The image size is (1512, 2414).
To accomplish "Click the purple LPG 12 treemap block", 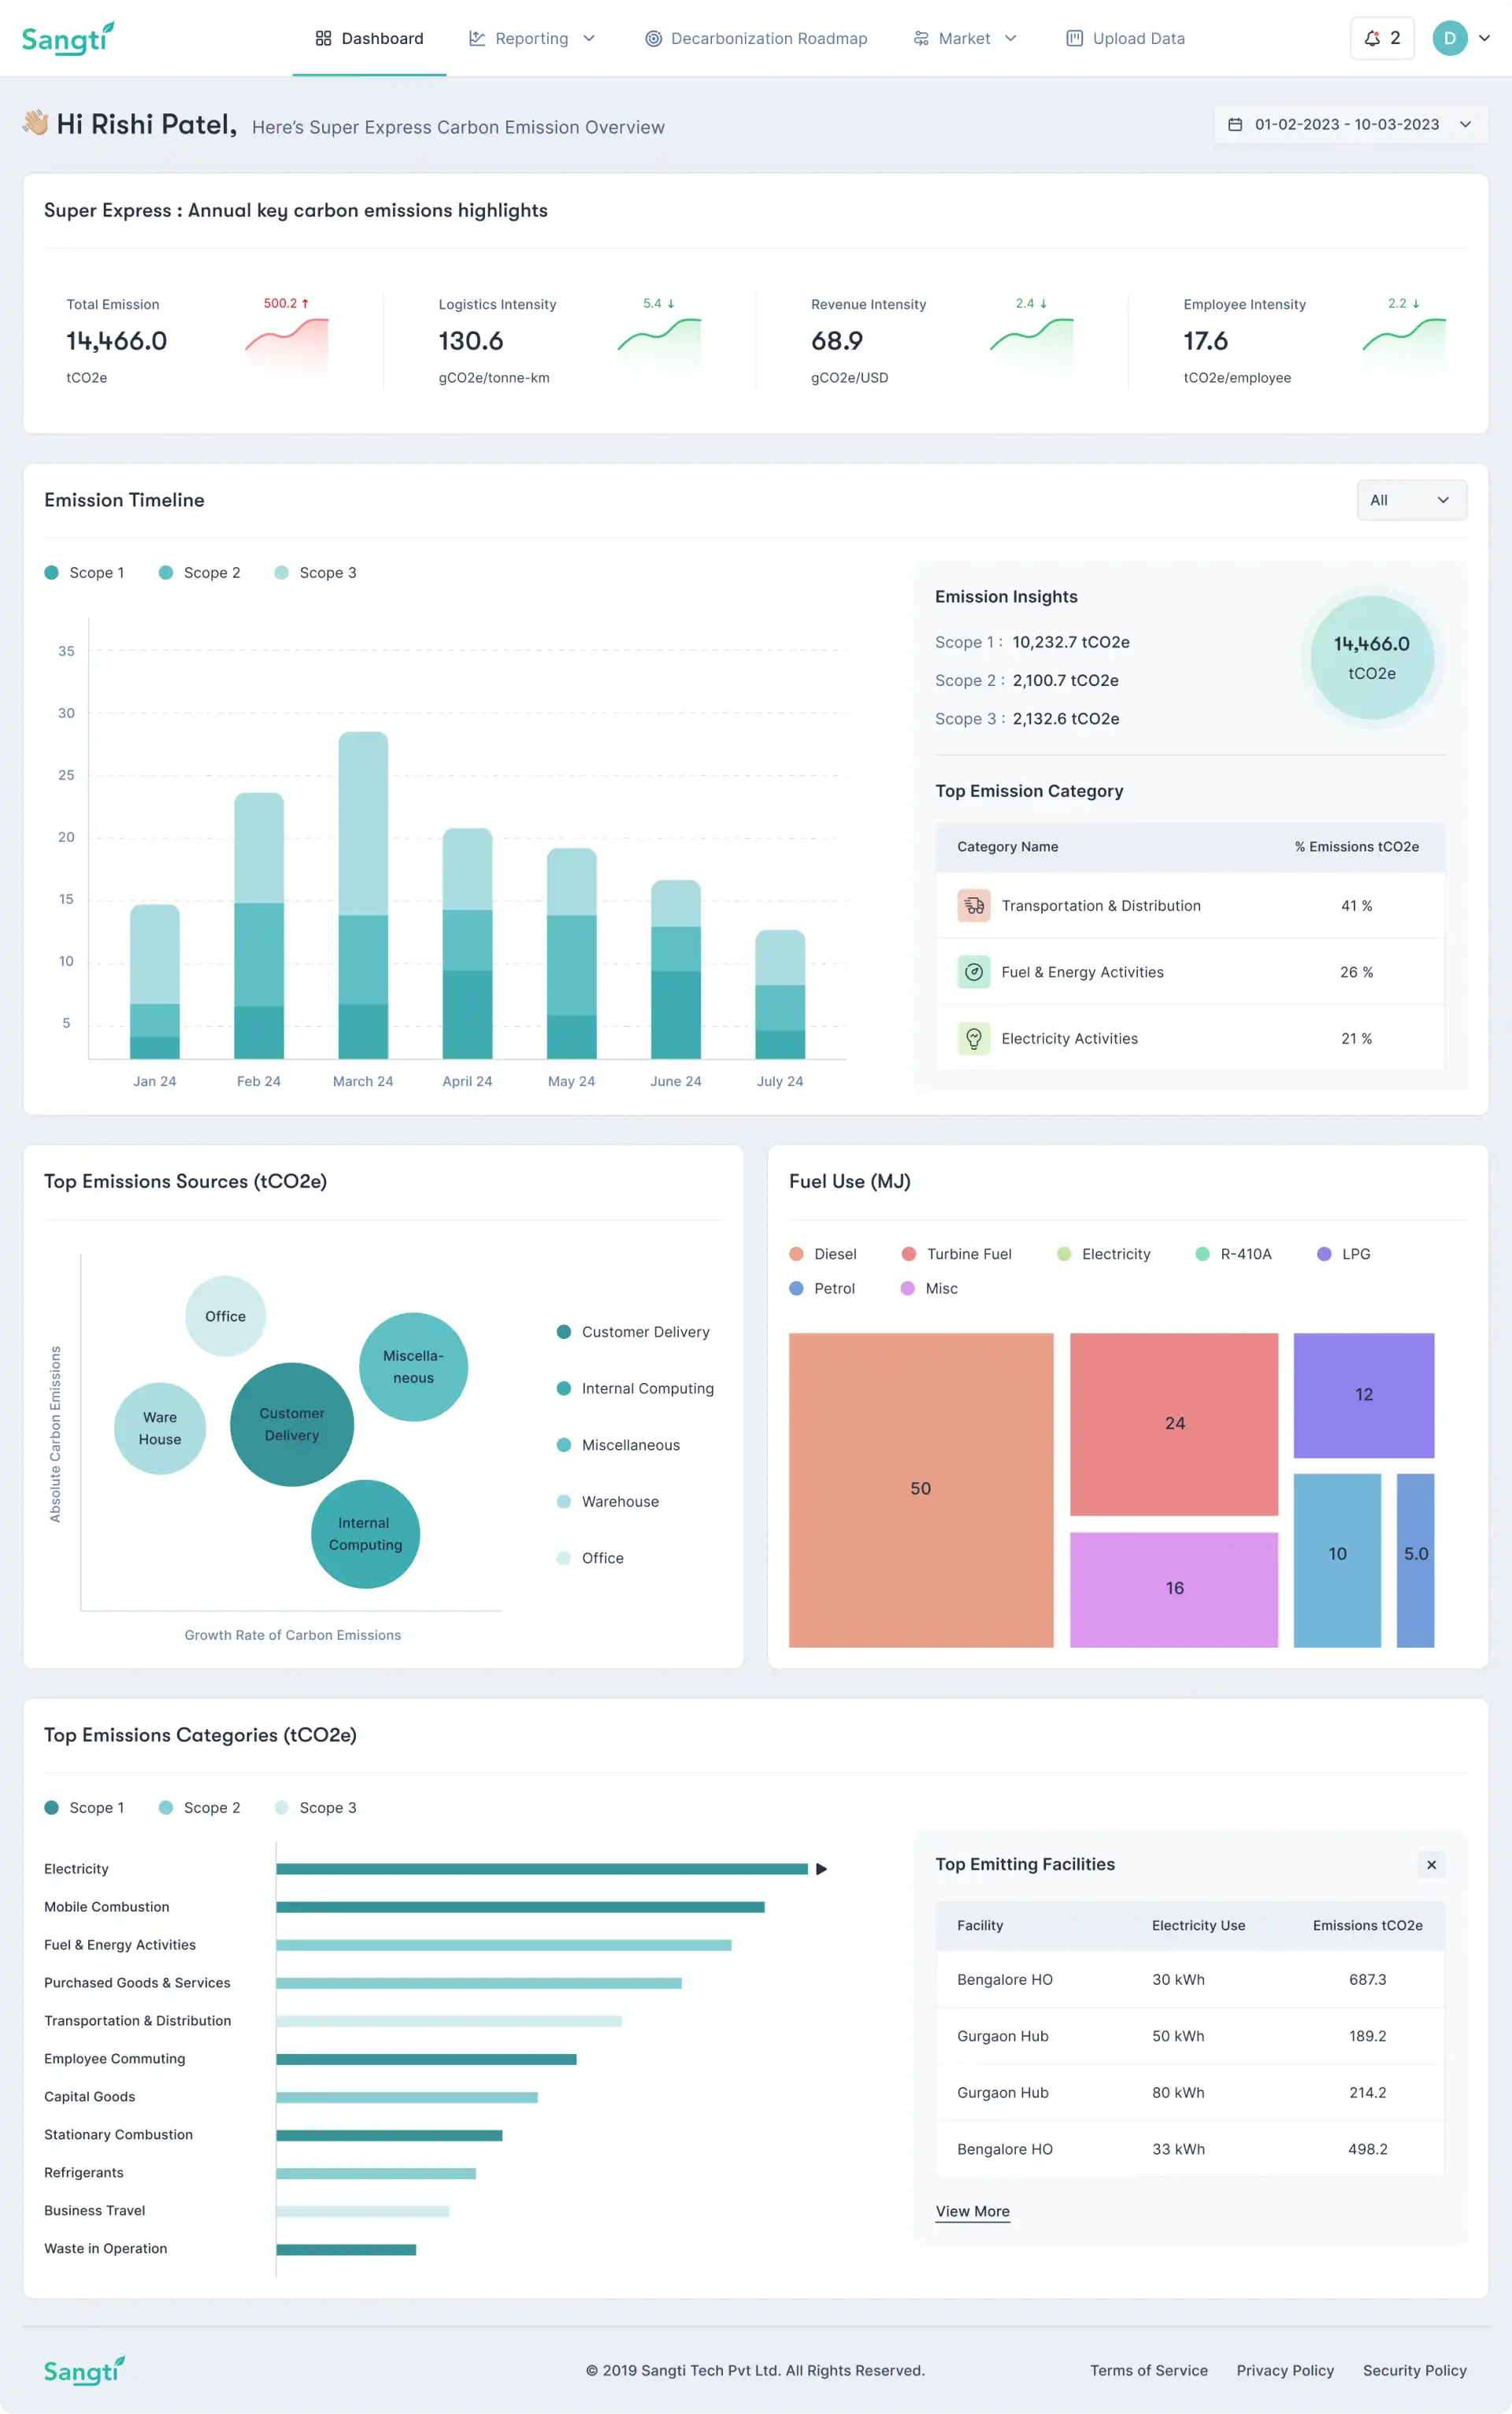I will [1363, 1395].
